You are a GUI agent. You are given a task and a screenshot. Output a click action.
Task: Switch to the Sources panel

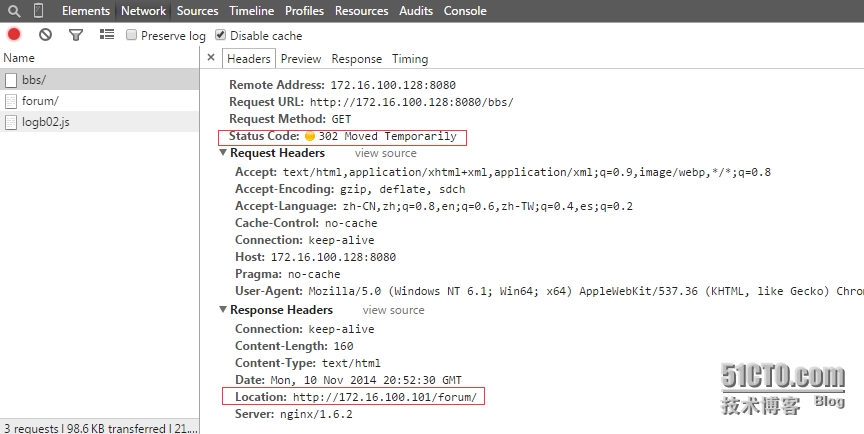(197, 10)
